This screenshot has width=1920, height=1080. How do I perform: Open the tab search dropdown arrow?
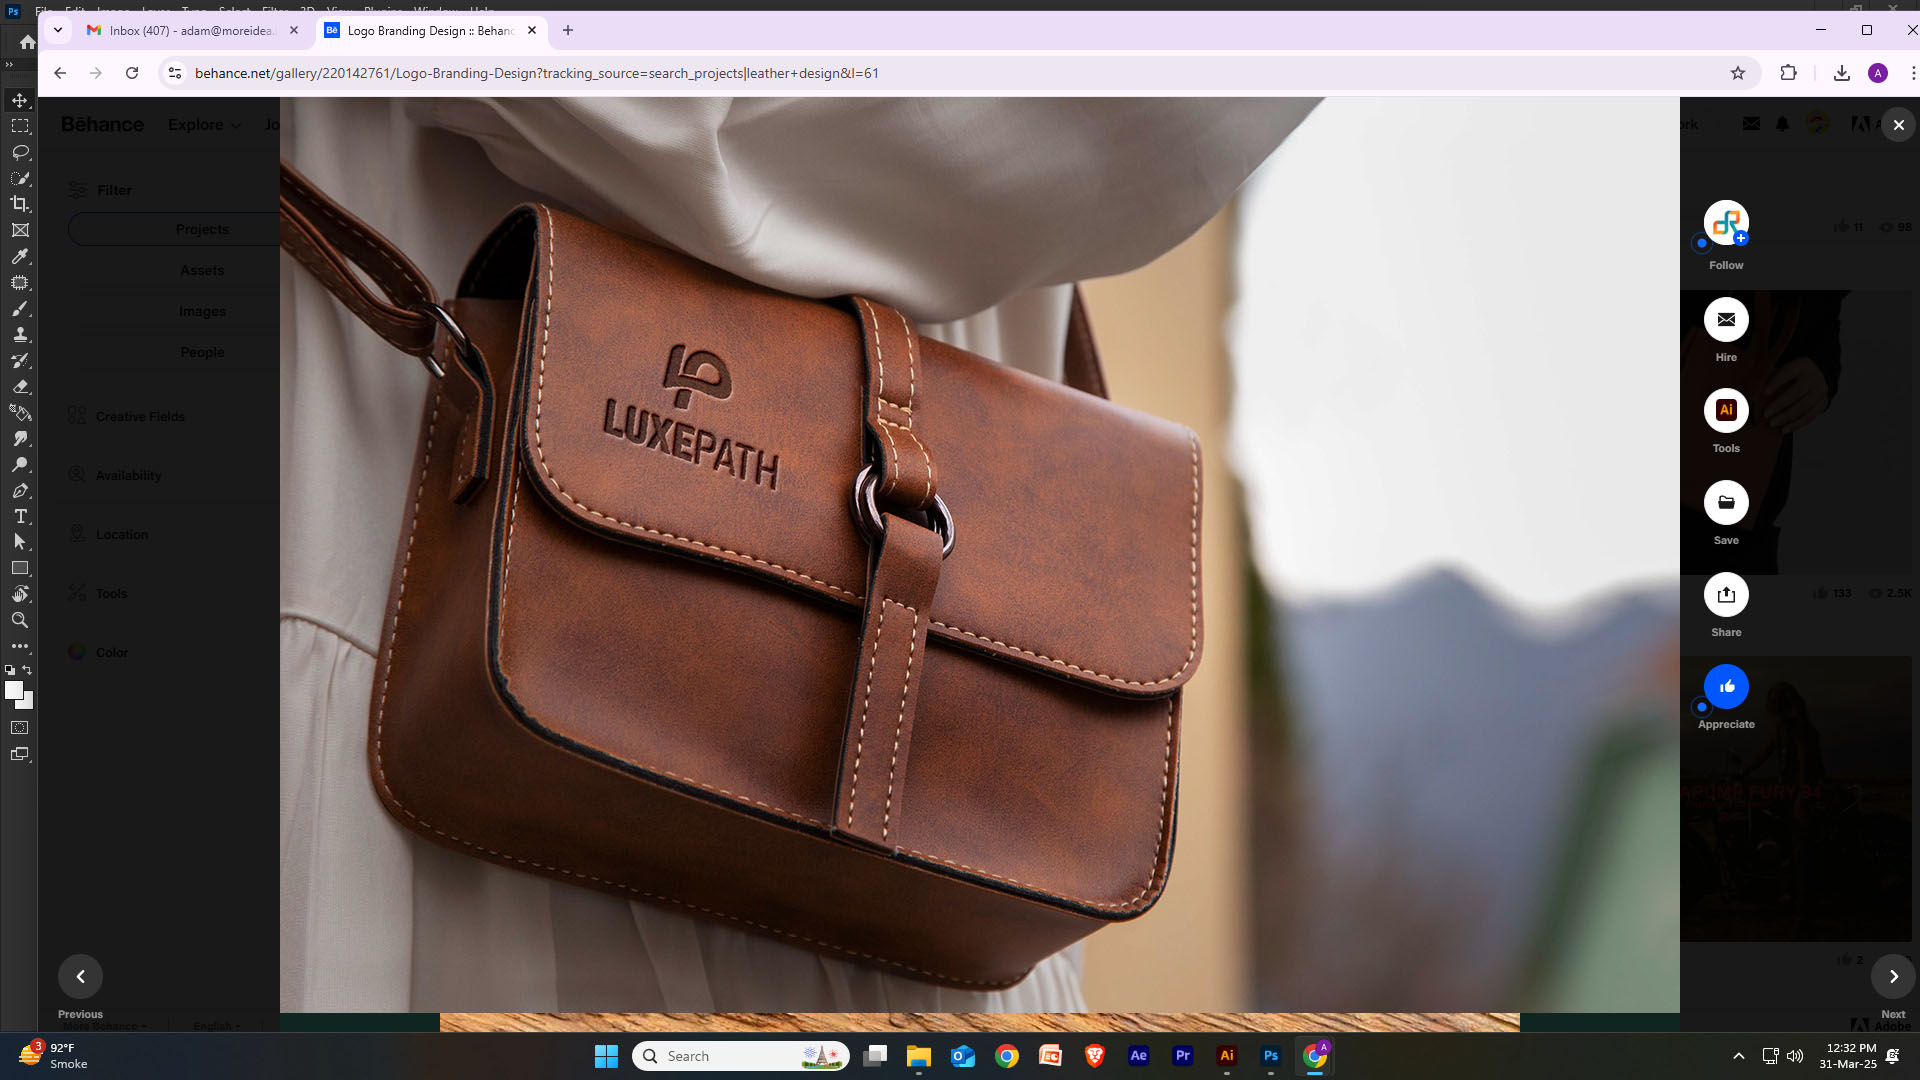pyautogui.click(x=58, y=30)
